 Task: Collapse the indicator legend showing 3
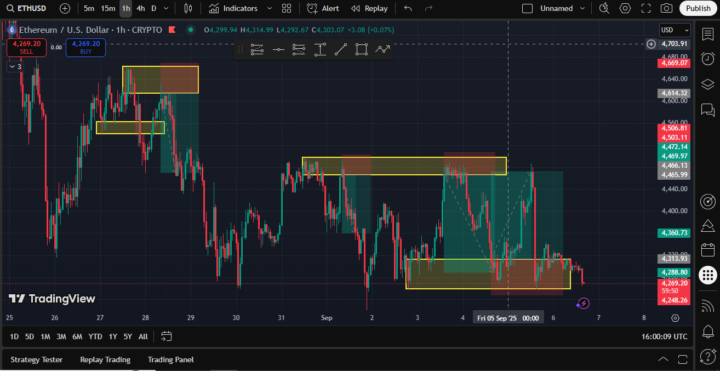pyautogui.click(x=15, y=67)
